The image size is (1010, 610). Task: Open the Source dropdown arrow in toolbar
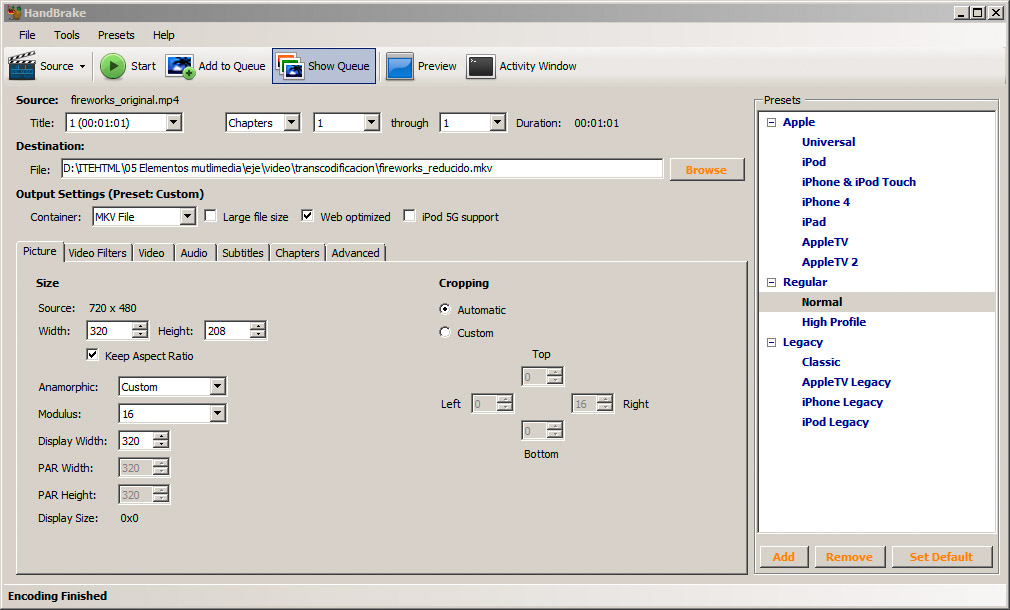[x=82, y=66]
